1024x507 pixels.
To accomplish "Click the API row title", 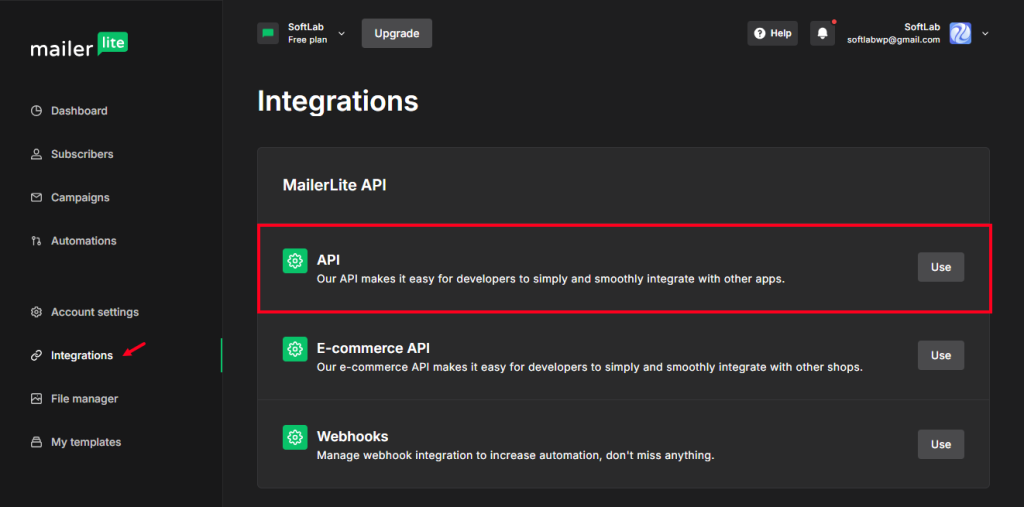I will pos(328,260).
